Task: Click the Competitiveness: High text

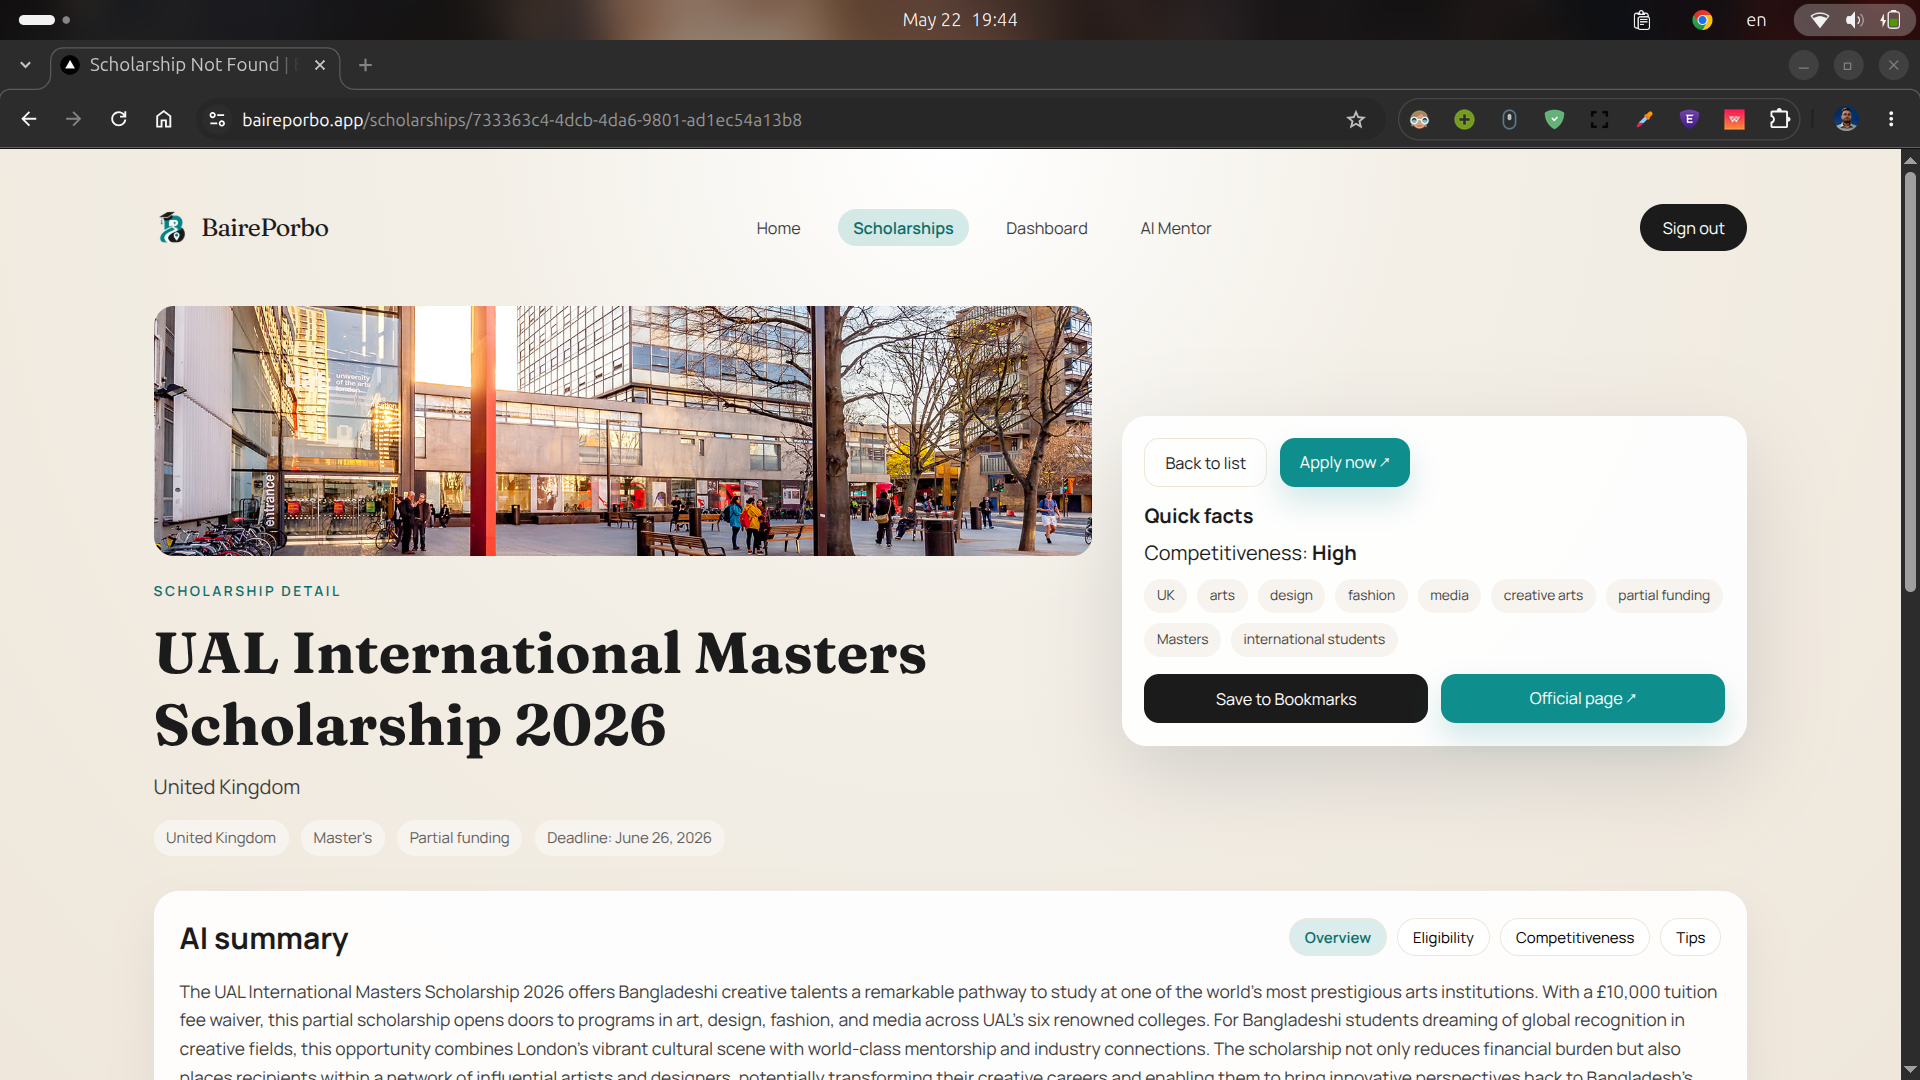Action: click(x=1250, y=553)
